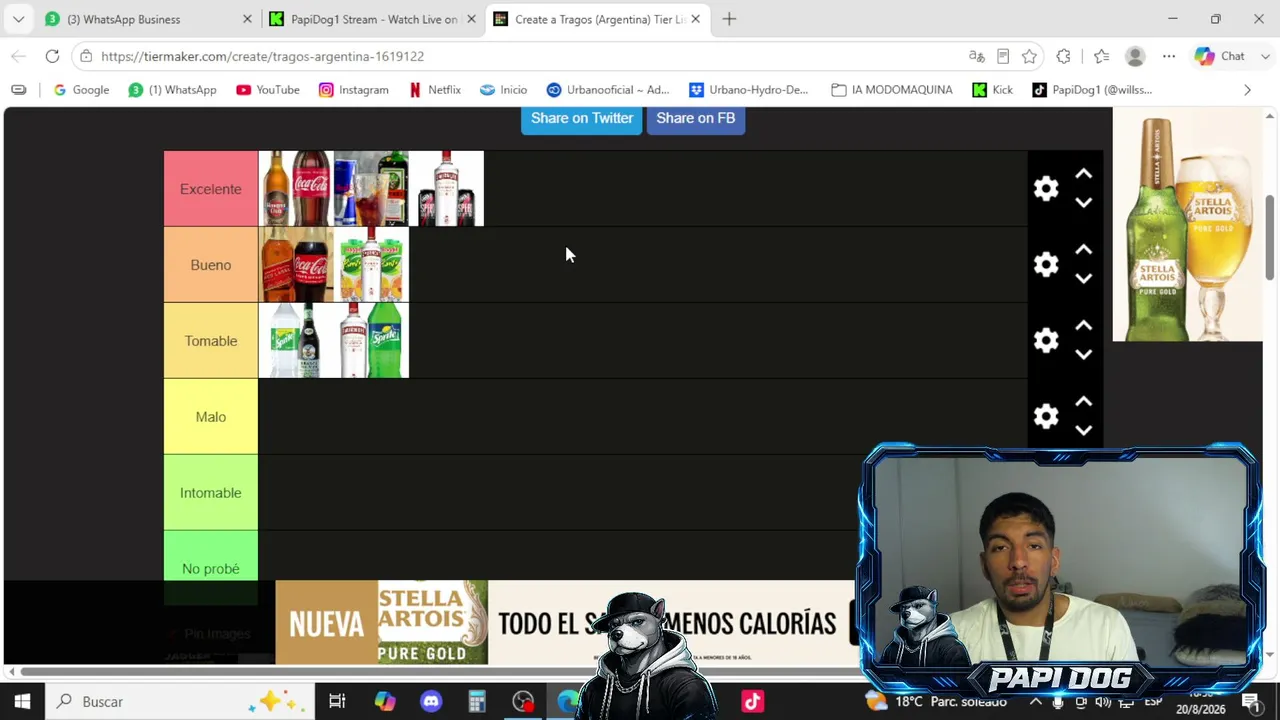Move the Tomable tier down with its arrow
This screenshot has width=1280, height=720.
1083,355
